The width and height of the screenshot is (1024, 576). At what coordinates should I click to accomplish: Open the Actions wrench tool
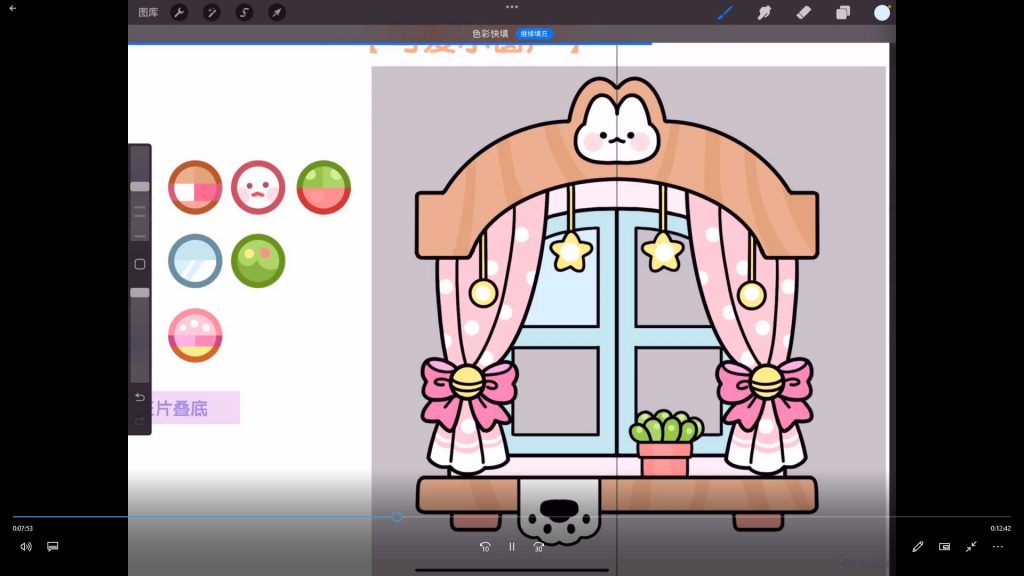tap(179, 13)
